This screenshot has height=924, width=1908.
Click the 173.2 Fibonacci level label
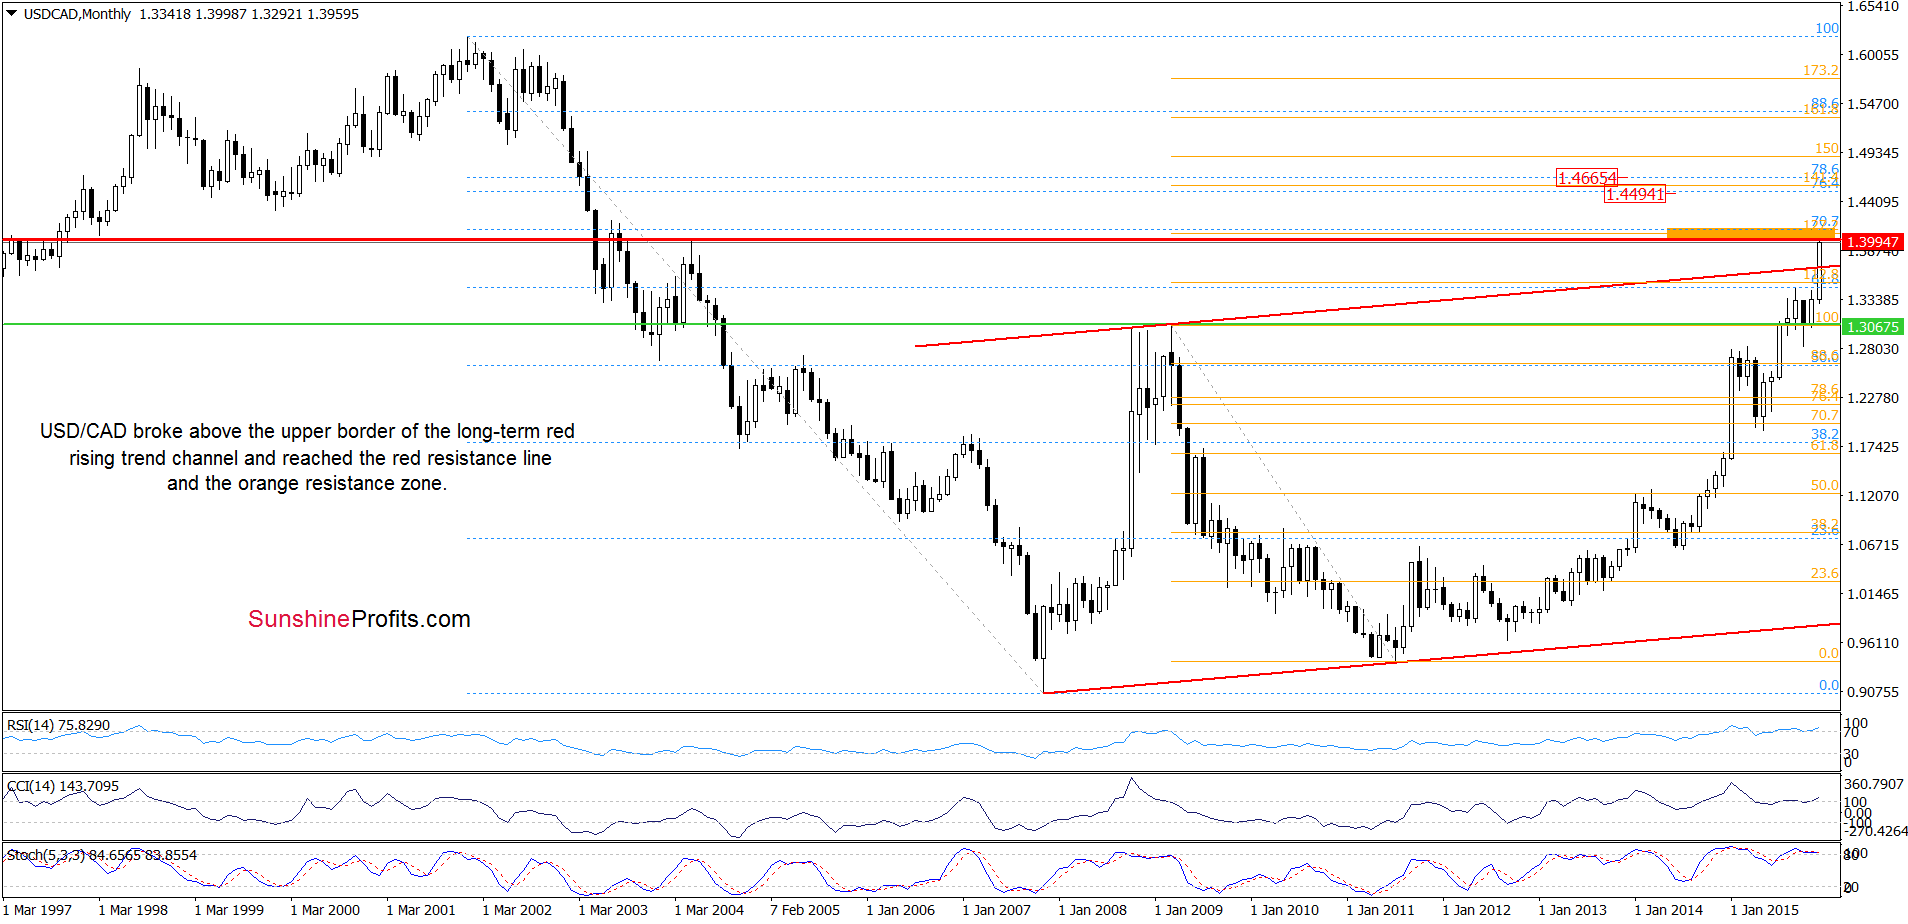tap(1820, 70)
